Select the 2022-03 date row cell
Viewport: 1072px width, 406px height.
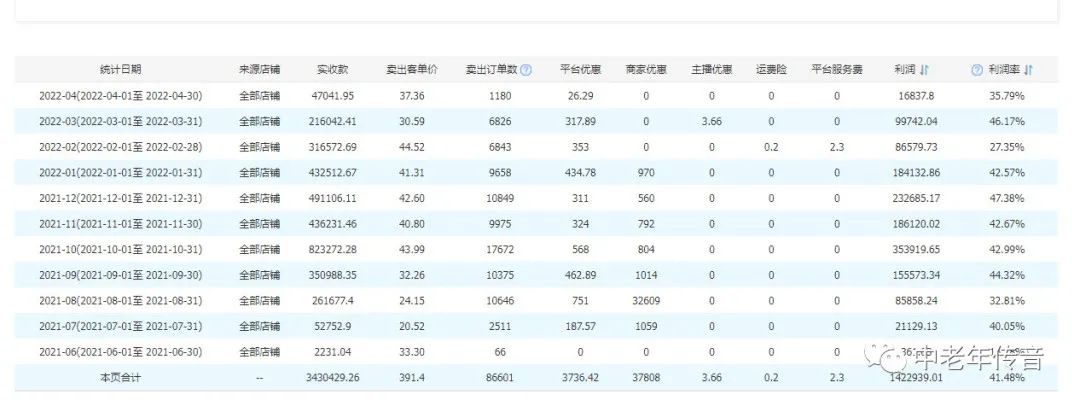point(120,122)
